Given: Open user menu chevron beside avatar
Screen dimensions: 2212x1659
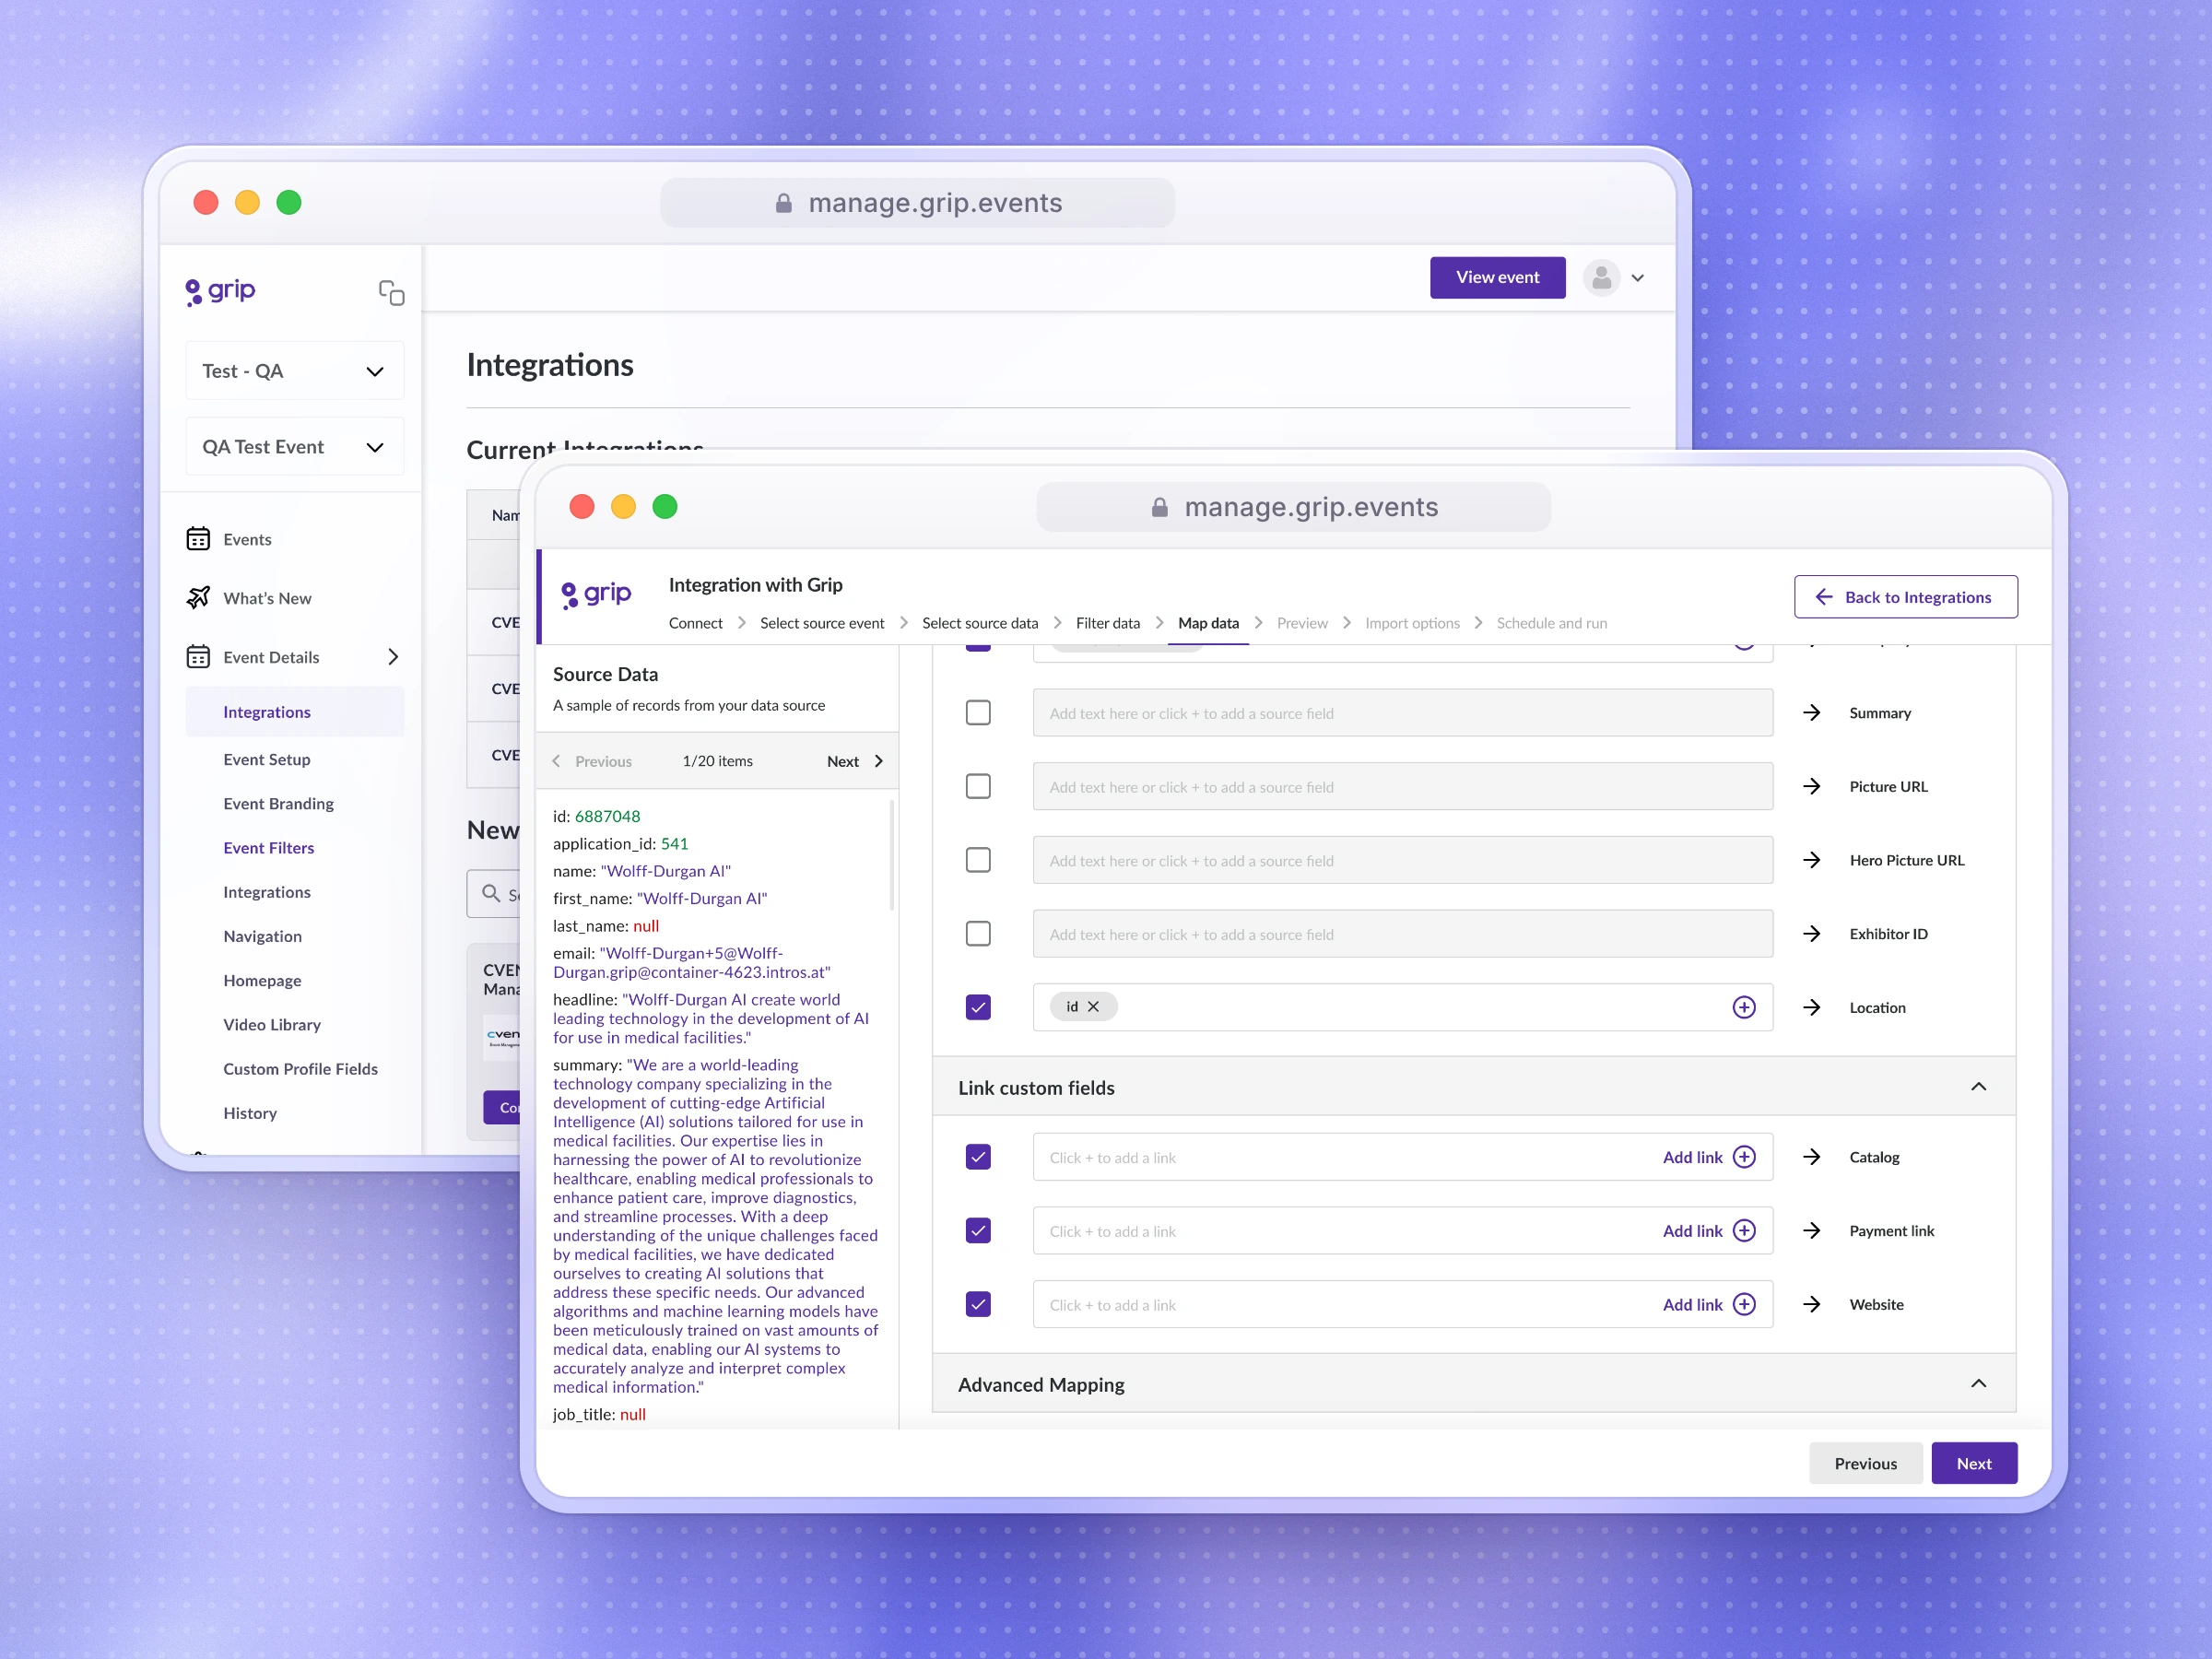Looking at the screenshot, I should click(1638, 278).
